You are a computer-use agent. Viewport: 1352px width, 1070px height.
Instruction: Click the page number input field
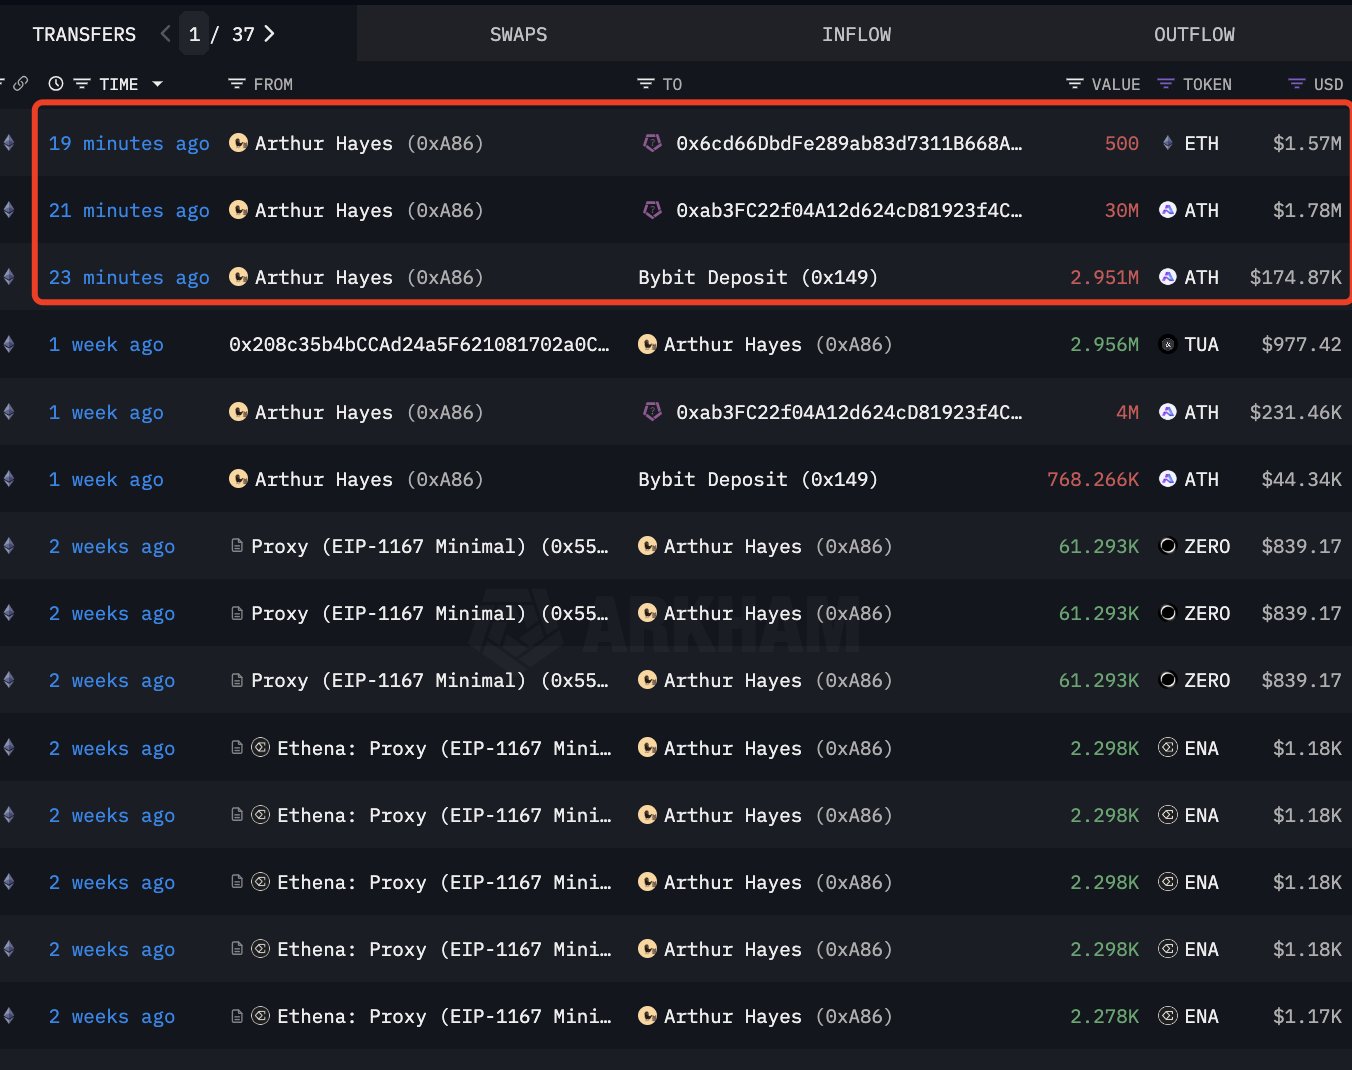[x=194, y=34]
